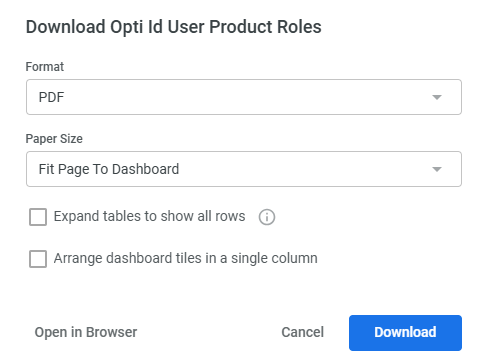Cancel the download dialog
Screen dimensions: 484x361
click(303, 332)
